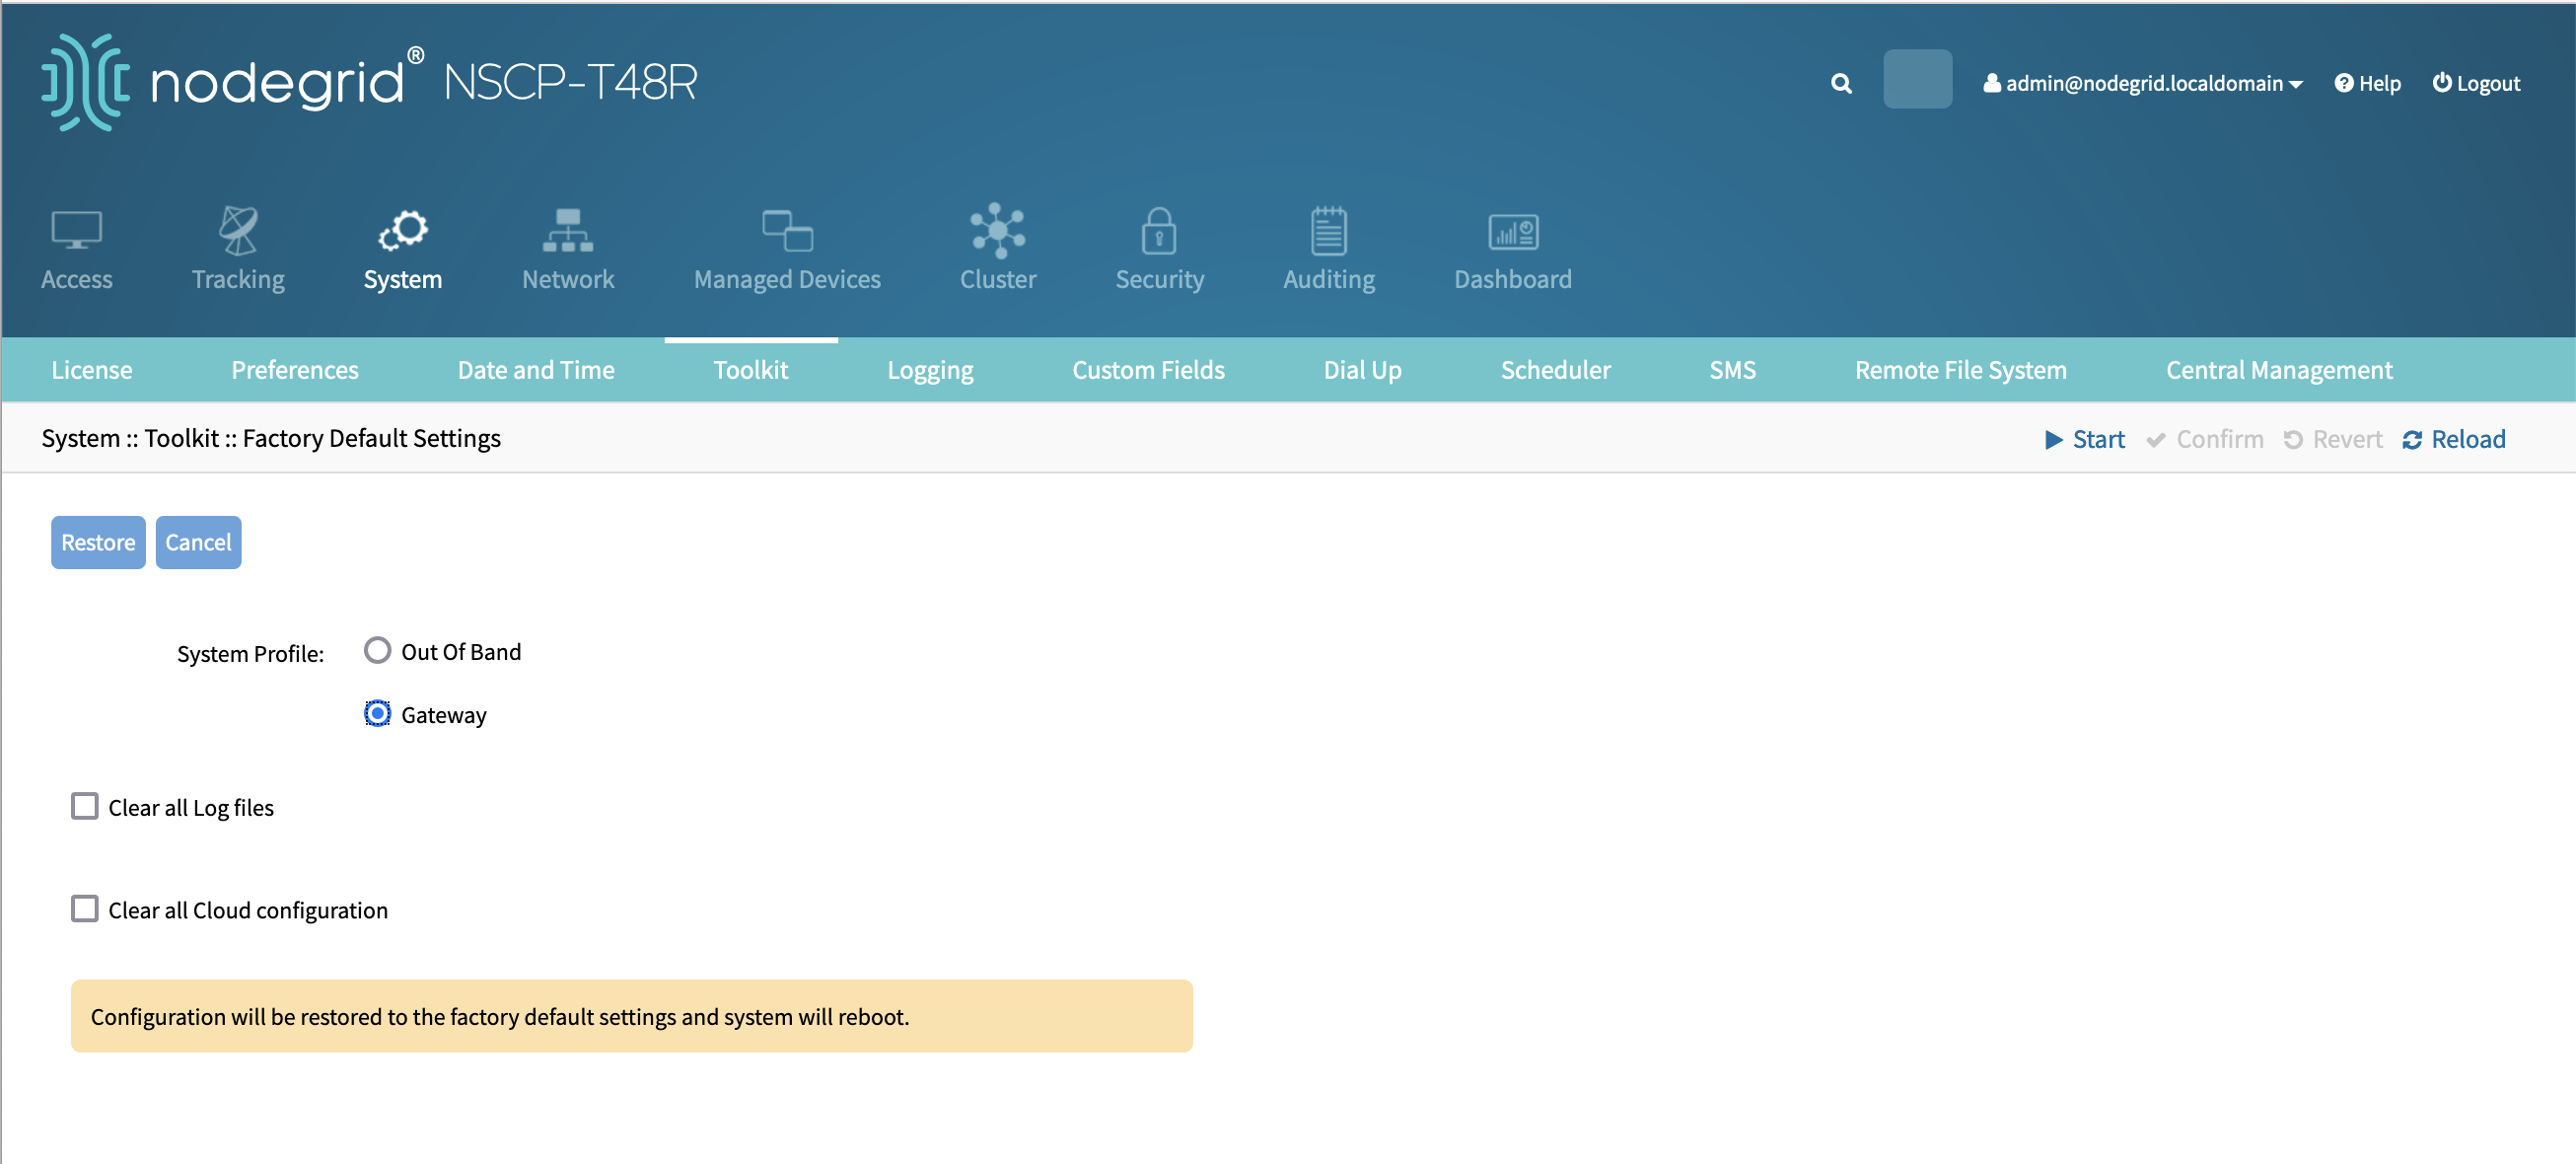Image resolution: width=2576 pixels, height=1164 pixels.
Task: Click the search magnifier icon
Action: click(x=1841, y=83)
